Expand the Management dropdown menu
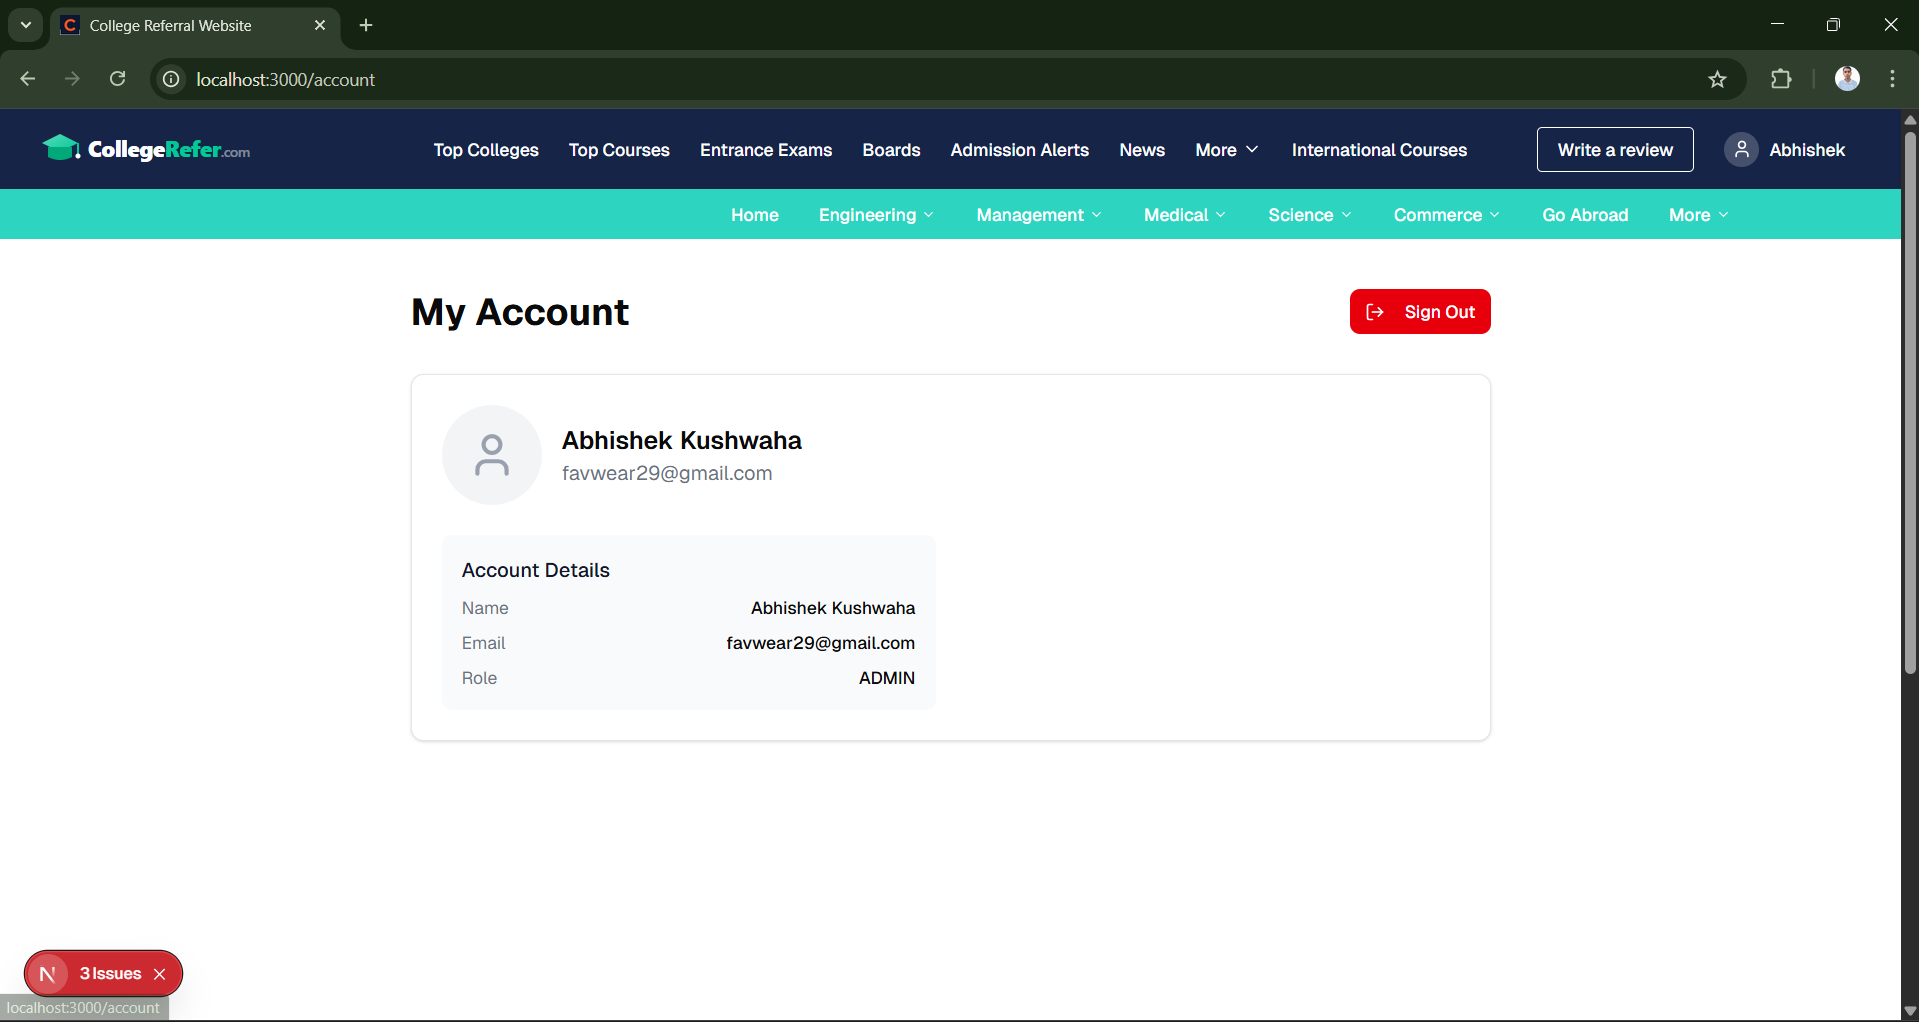Screen dimensions: 1919x1022 pos(1038,215)
